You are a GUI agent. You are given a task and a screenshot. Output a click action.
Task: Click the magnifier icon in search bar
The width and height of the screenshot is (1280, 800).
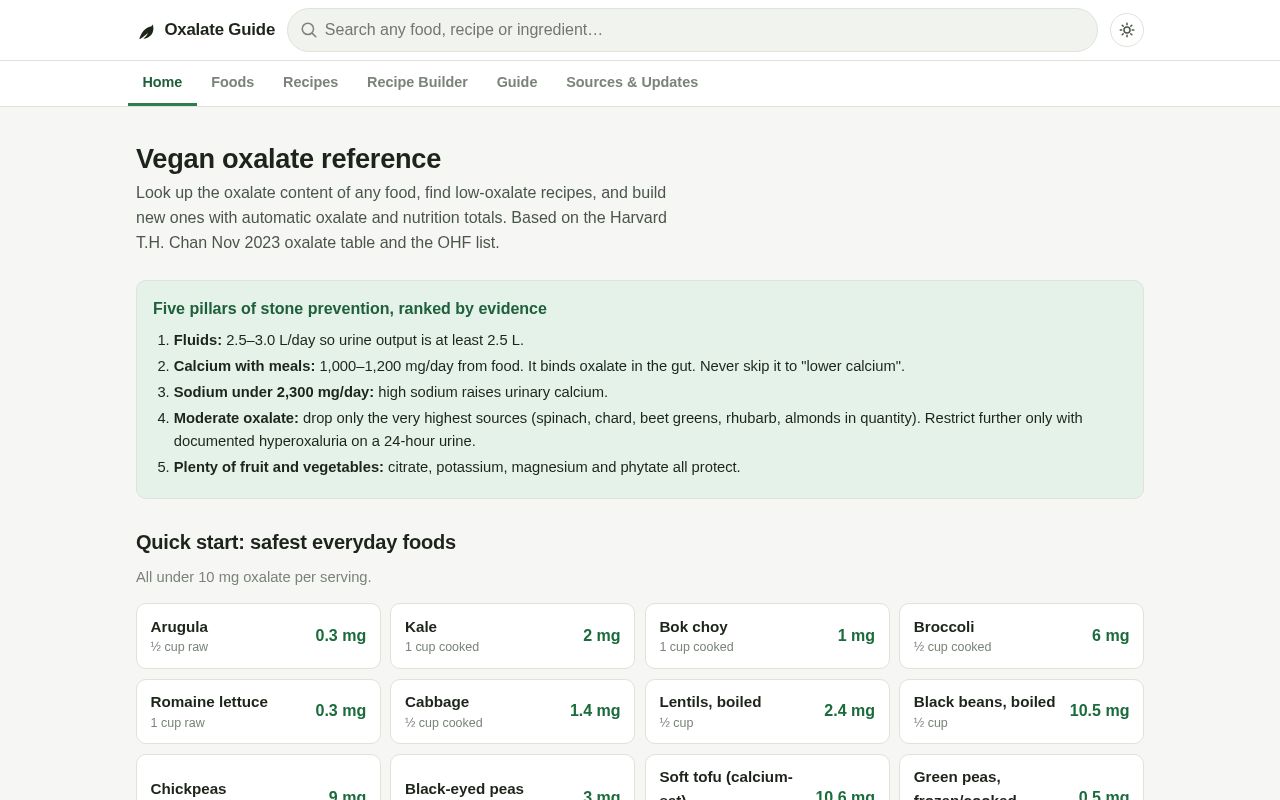pos(309,30)
